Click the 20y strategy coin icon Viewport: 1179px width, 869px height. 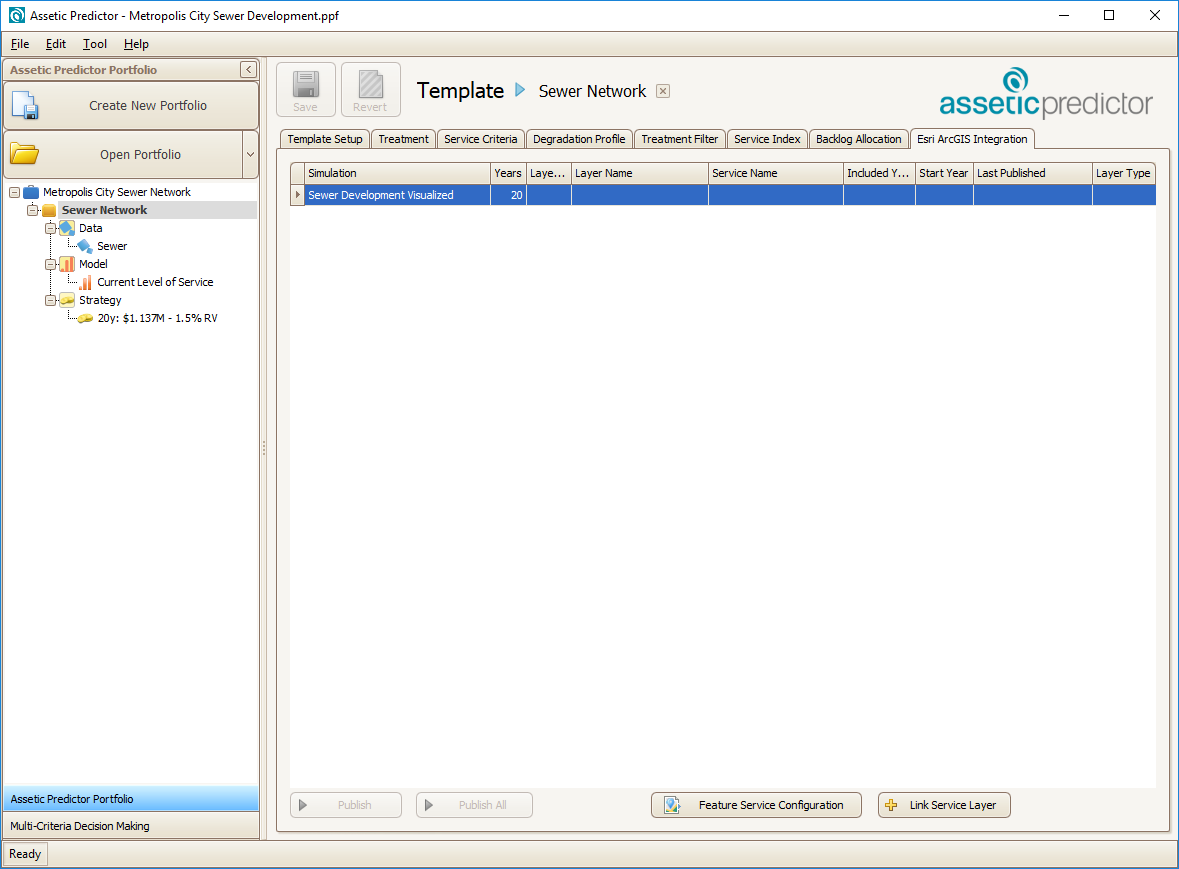(85, 318)
